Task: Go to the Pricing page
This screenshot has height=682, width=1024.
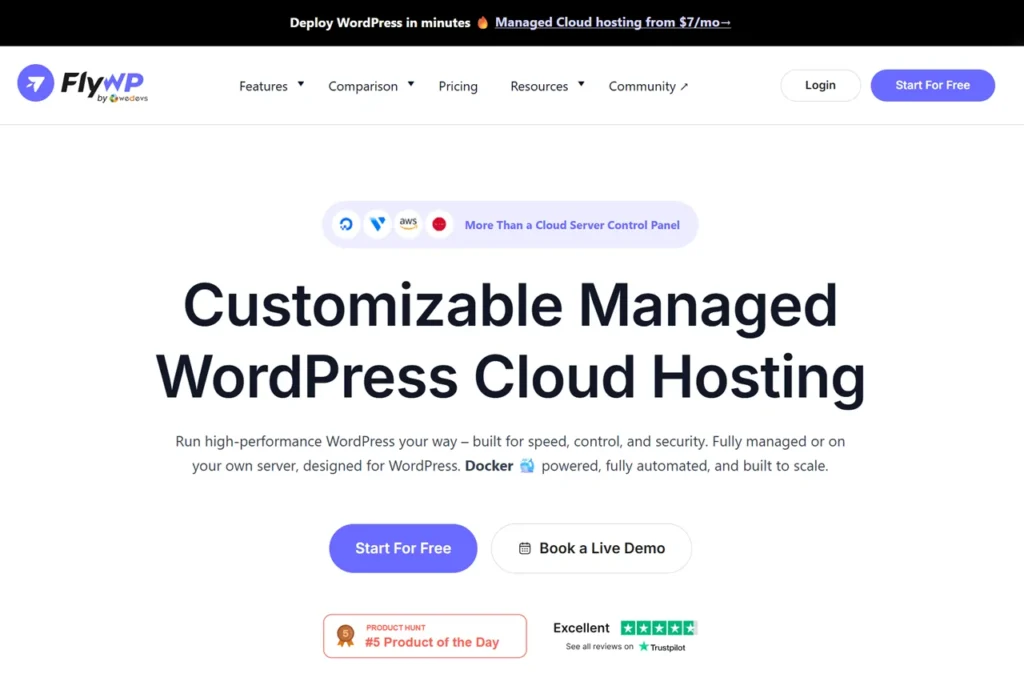Action: pyautogui.click(x=458, y=86)
